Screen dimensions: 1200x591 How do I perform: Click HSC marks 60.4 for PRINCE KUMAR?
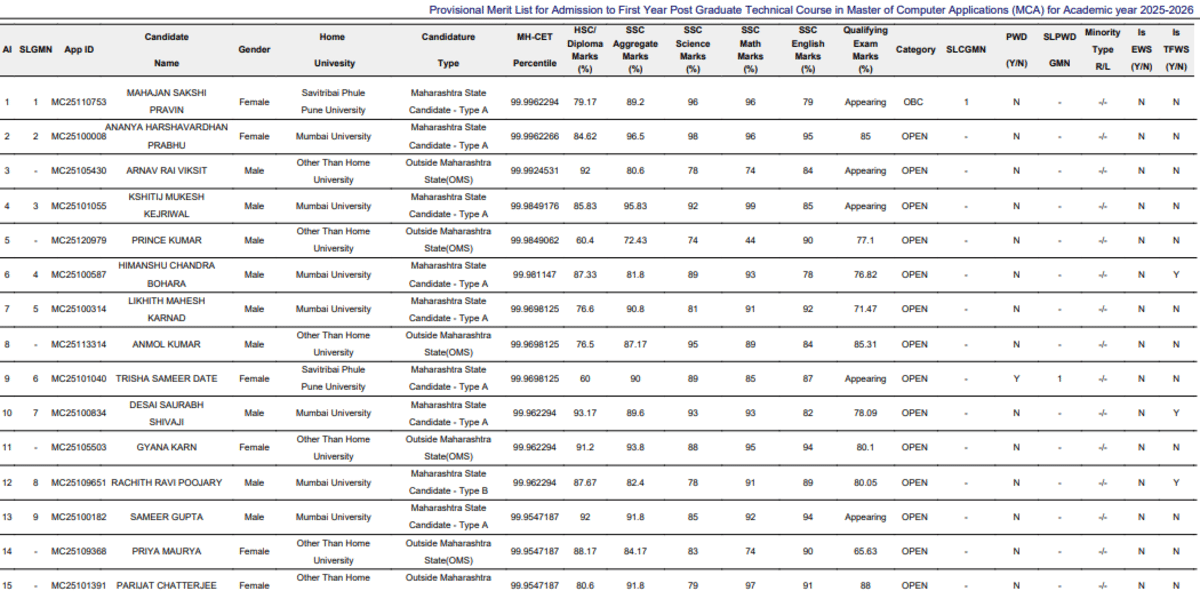tap(585, 240)
